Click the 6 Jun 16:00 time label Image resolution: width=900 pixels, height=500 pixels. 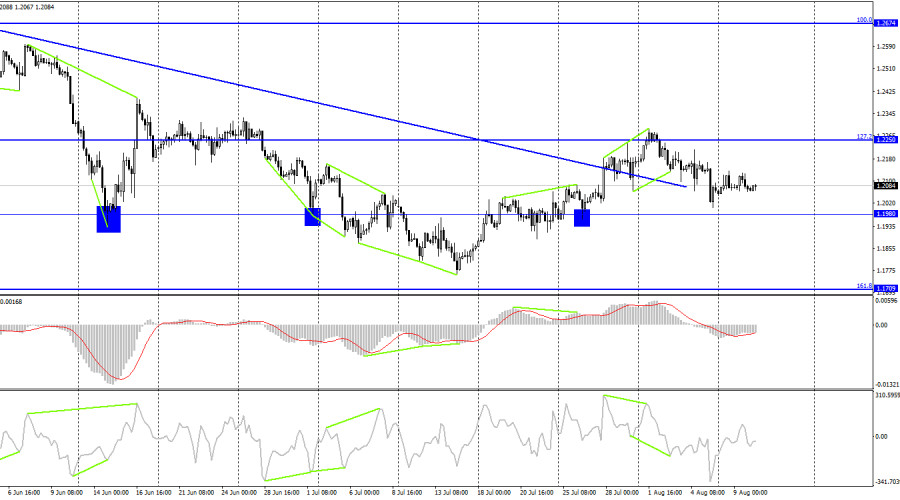24,493
